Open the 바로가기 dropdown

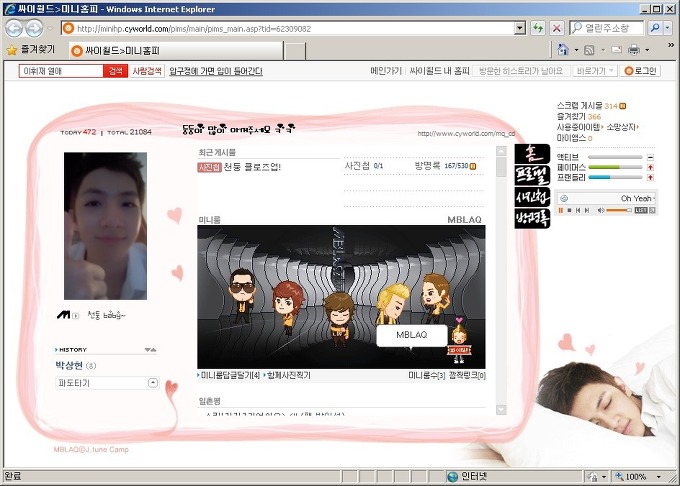(x=595, y=71)
